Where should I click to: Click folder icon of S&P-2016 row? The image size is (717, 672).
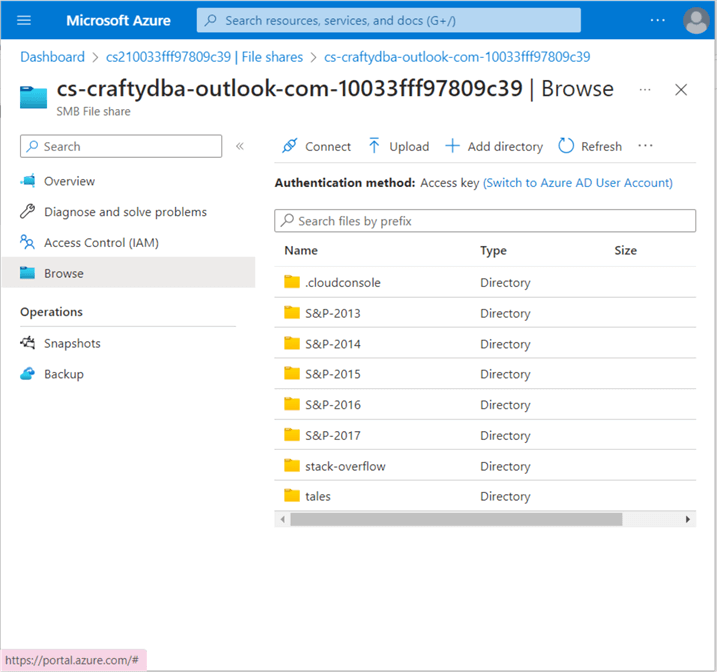coord(292,404)
